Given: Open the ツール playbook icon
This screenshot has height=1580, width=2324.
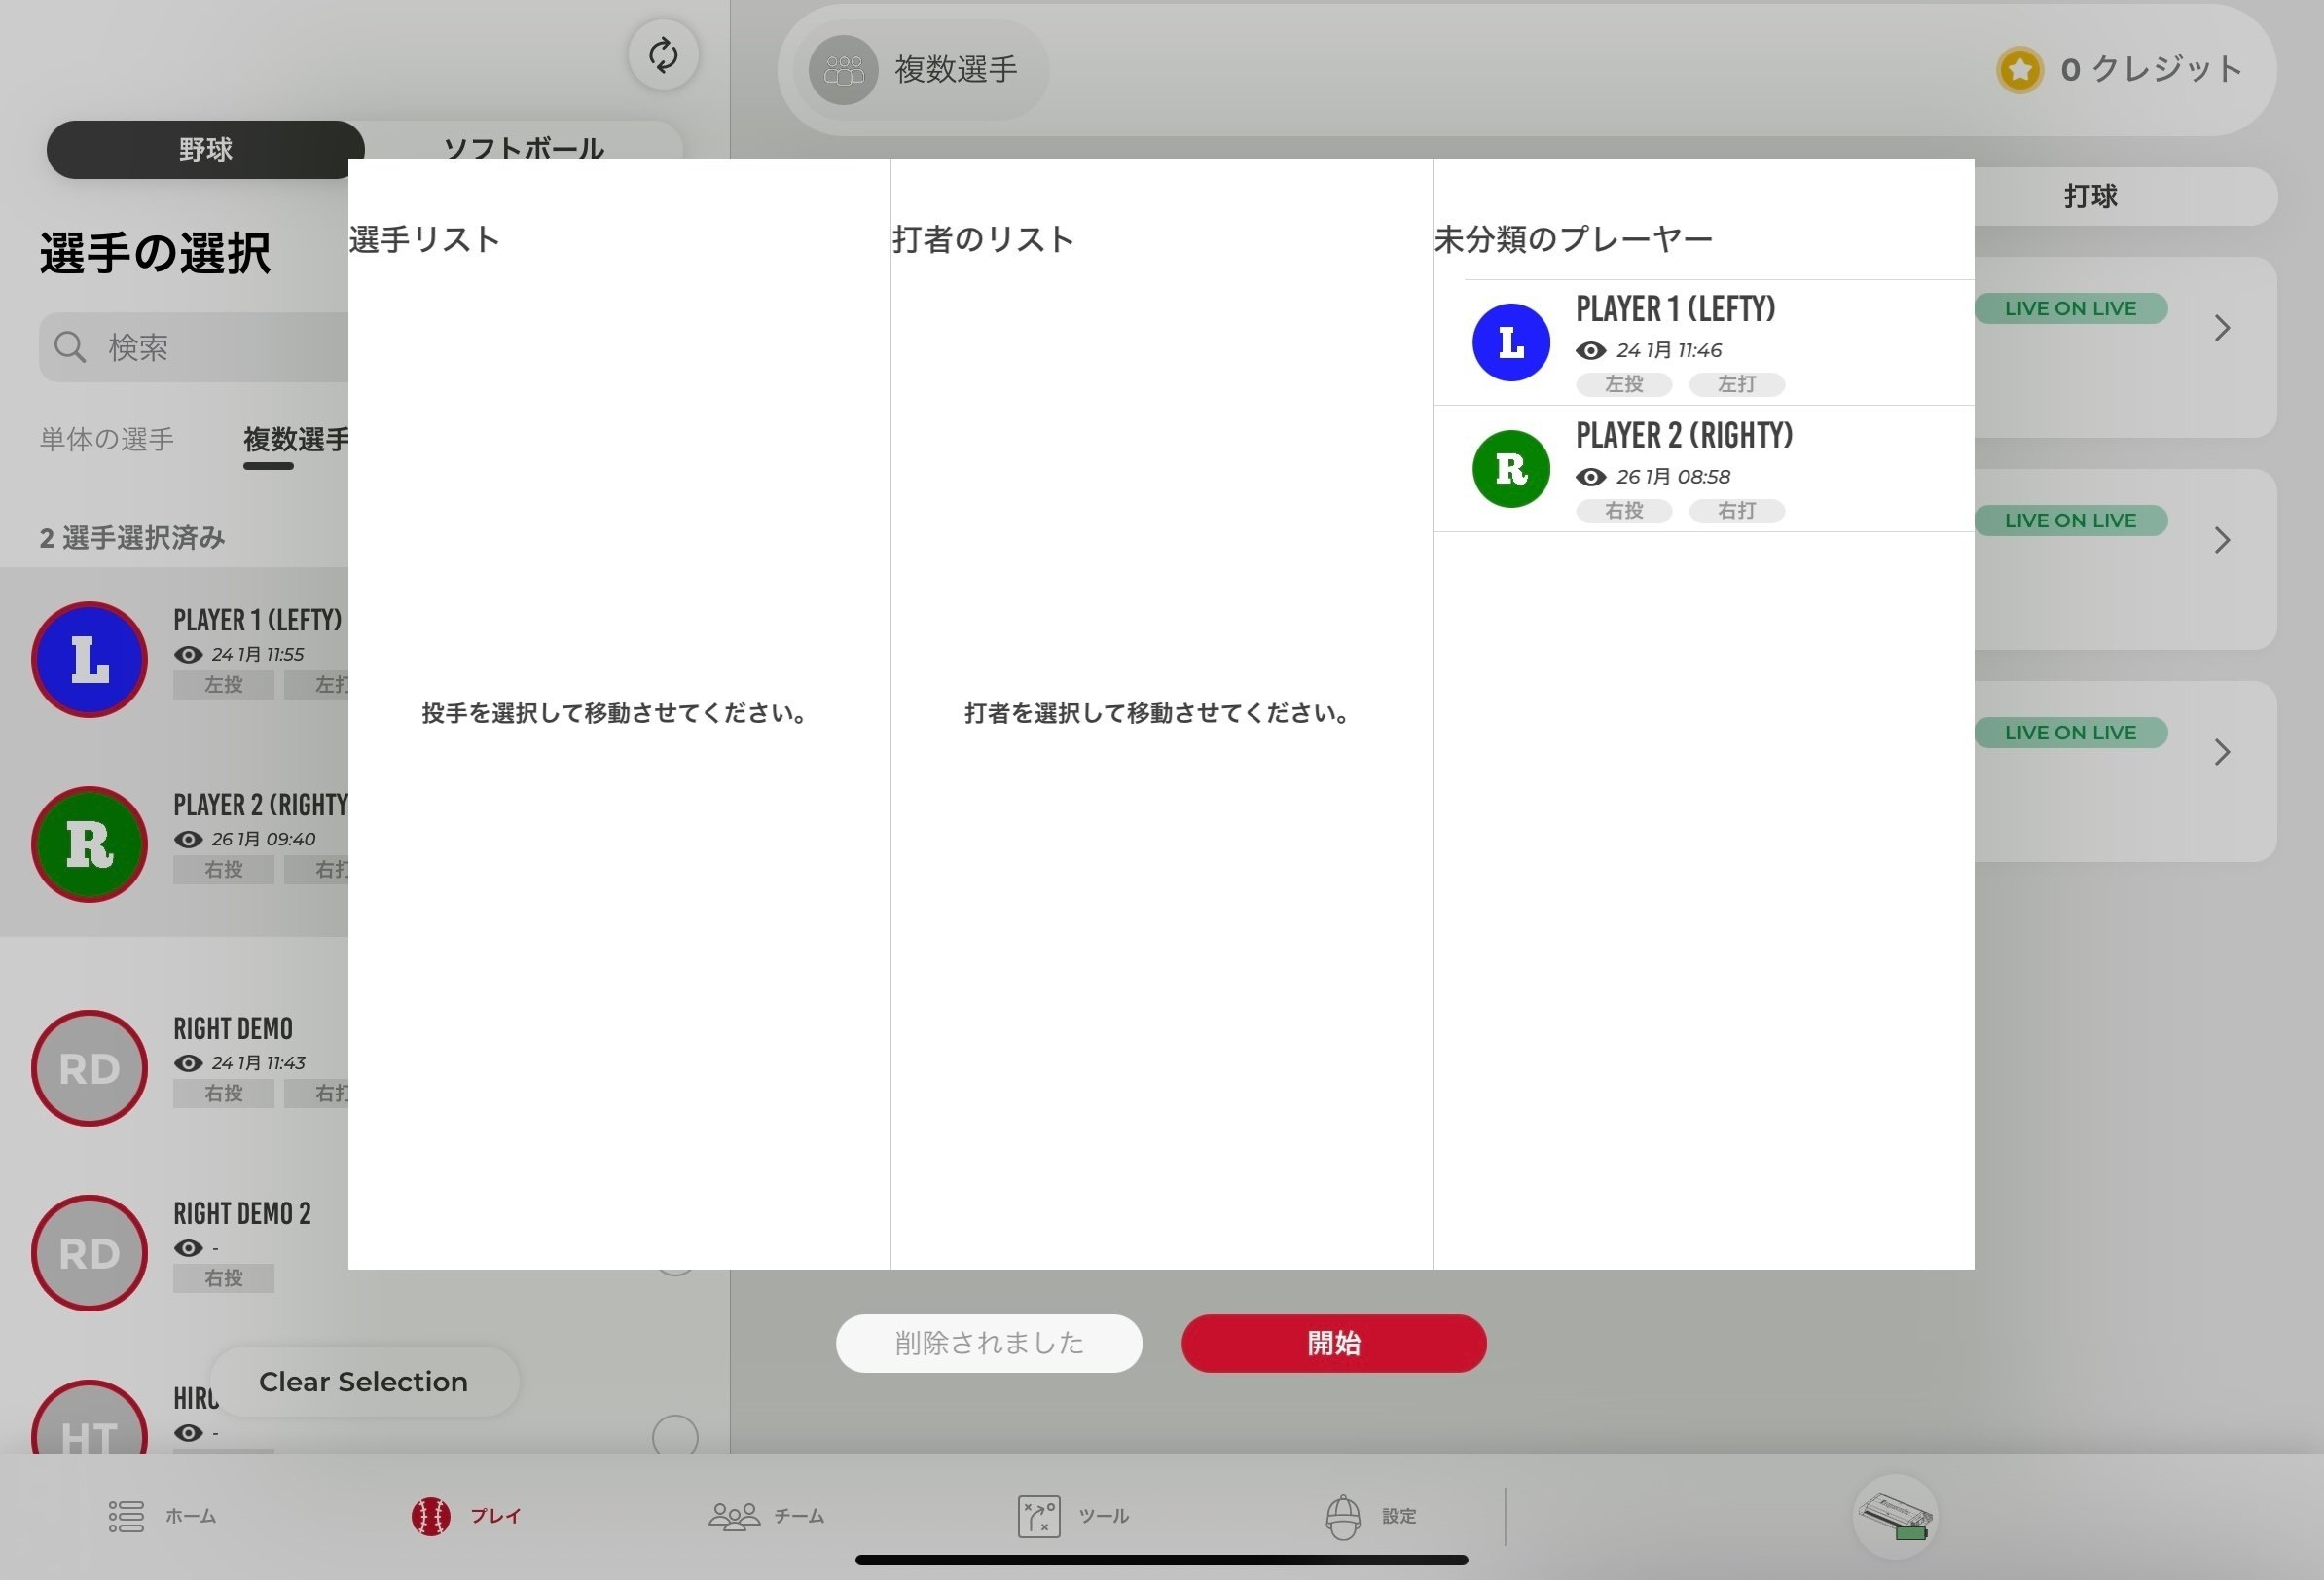Looking at the screenshot, I should pyautogui.click(x=1038, y=1516).
